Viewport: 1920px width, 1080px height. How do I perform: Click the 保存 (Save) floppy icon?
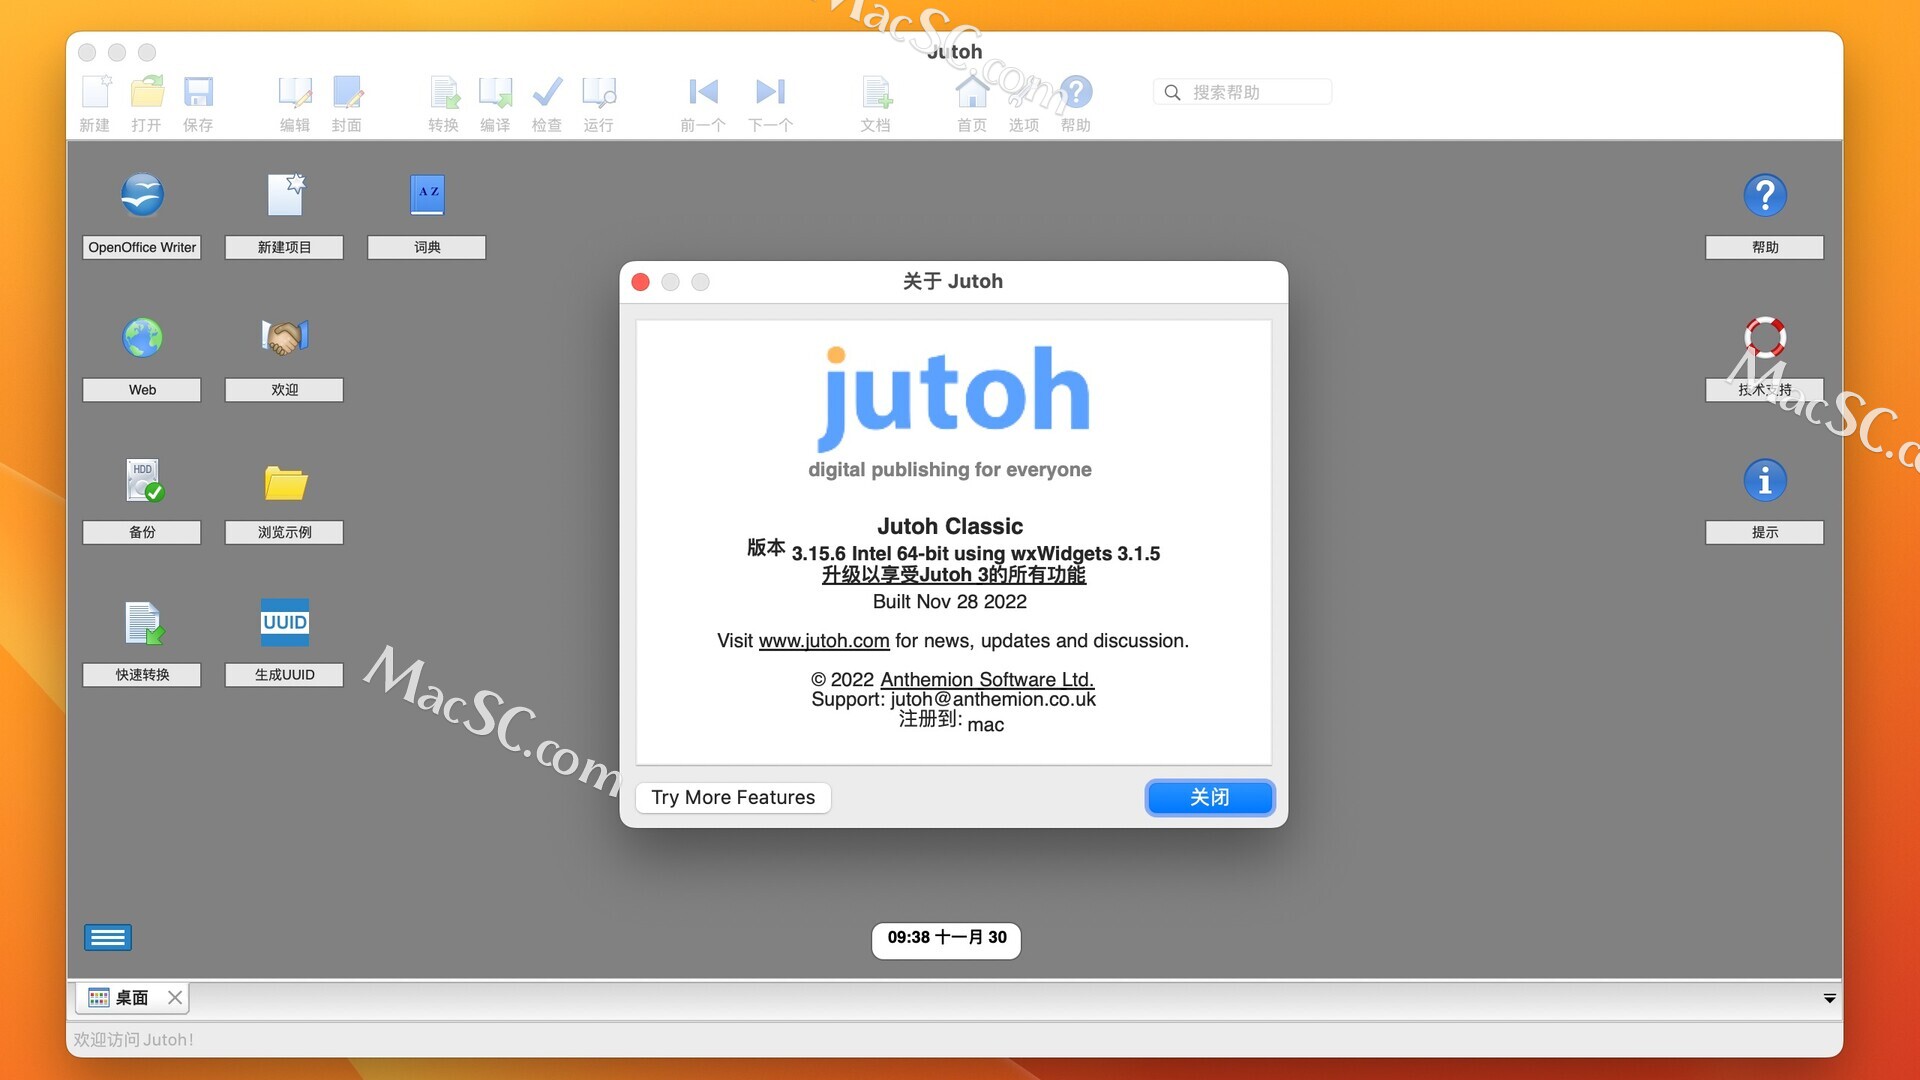pyautogui.click(x=198, y=92)
